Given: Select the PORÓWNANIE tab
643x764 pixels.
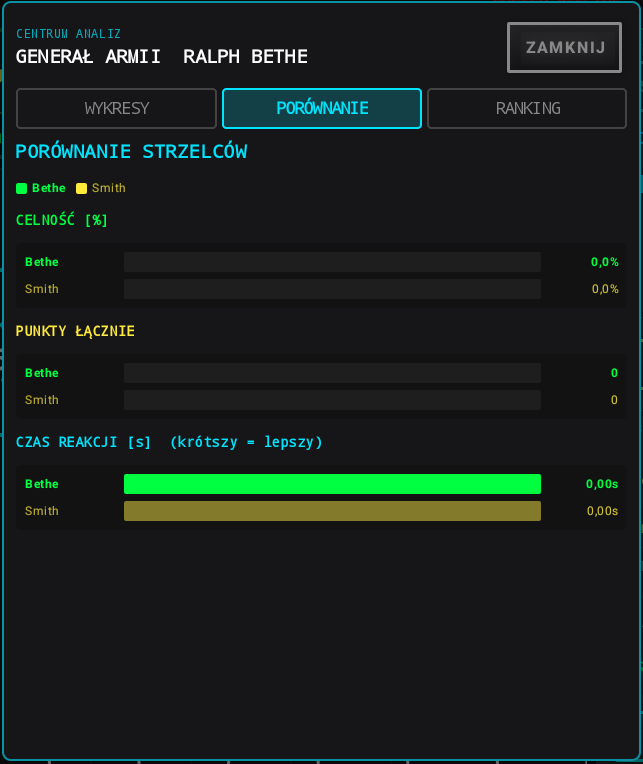Looking at the screenshot, I should click(x=322, y=108).
